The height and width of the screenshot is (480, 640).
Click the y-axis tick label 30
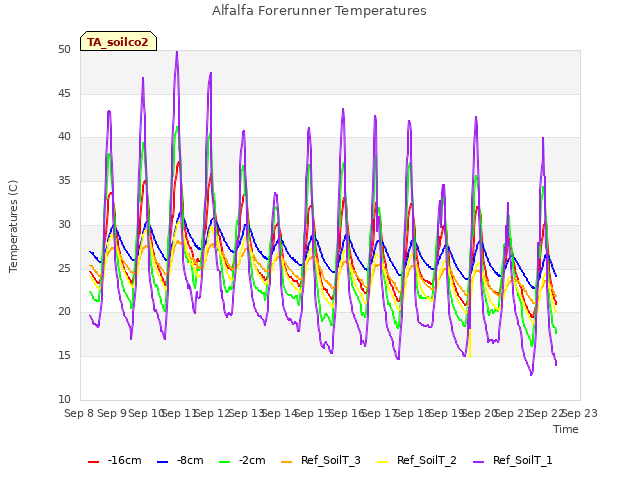click(64, 224)
